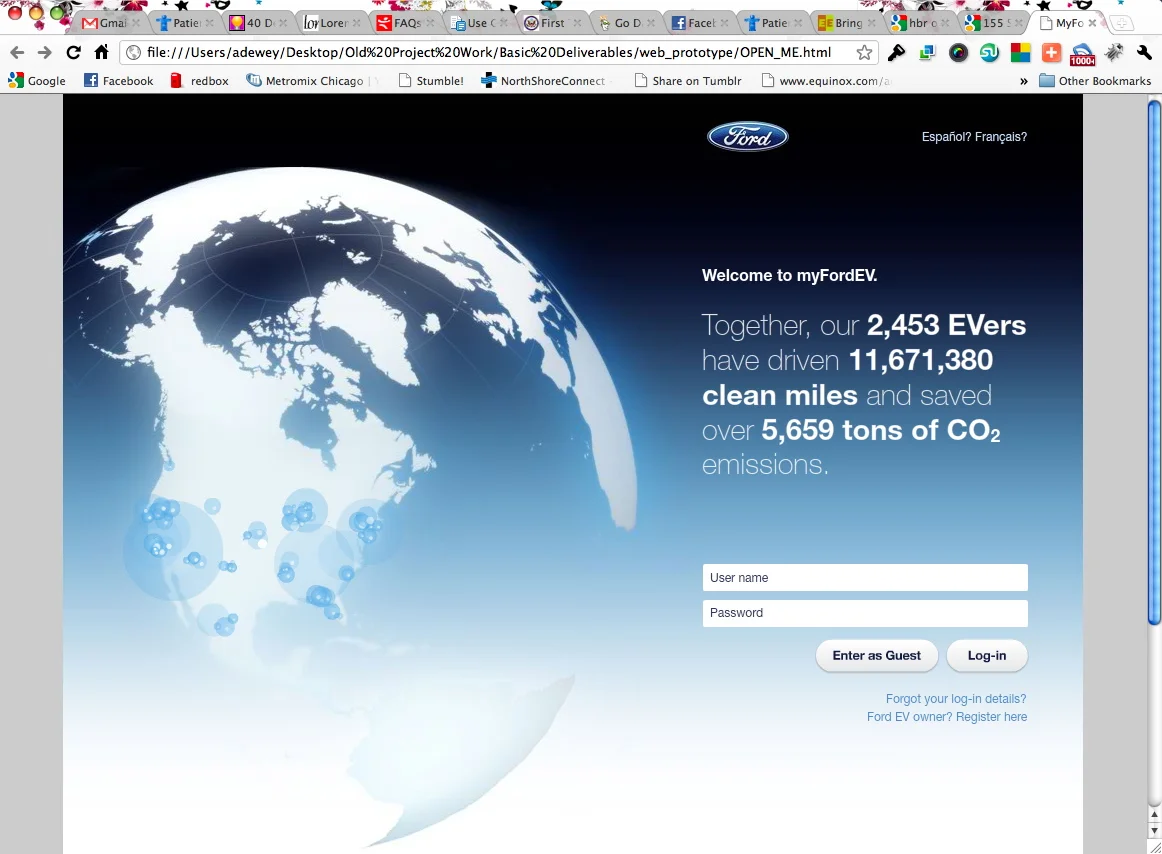This screenshot has width=1162, height=854.
Task: Open the extension icon with 1000 badge
Action: [1082, 54]
